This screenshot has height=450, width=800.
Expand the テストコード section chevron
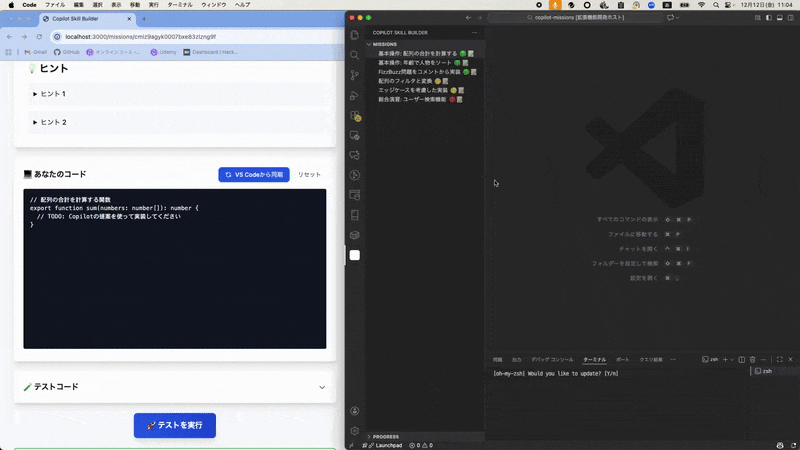(x=322, y=387)
